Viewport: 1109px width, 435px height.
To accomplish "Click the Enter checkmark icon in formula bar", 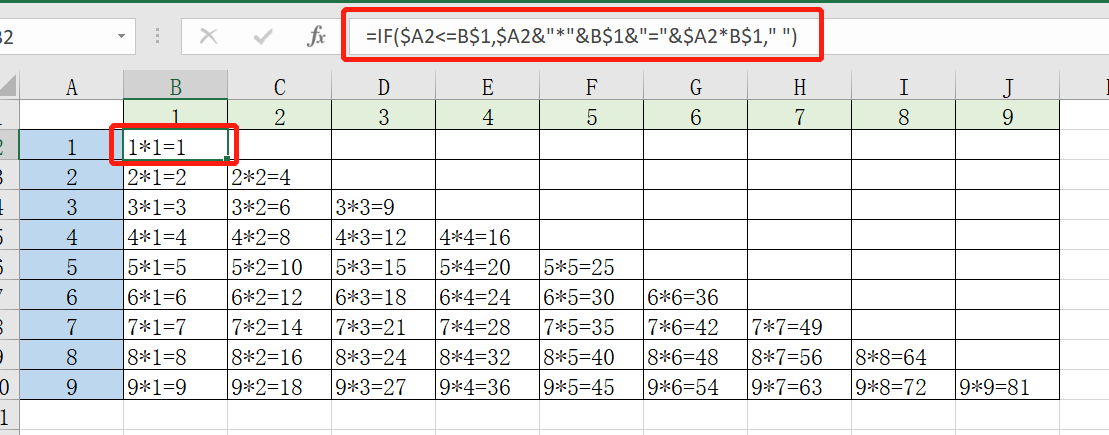I will point(263,37).
